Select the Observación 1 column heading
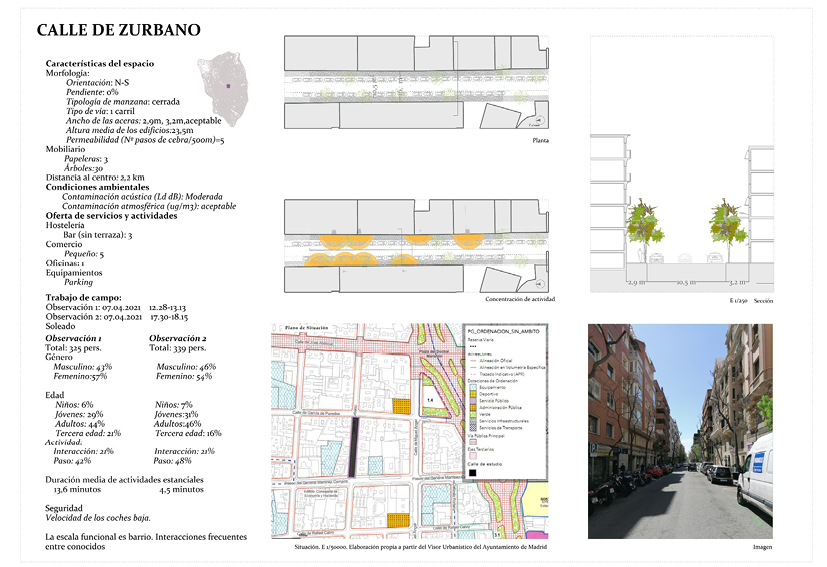 pyautogui.click(x=78, y=338)
